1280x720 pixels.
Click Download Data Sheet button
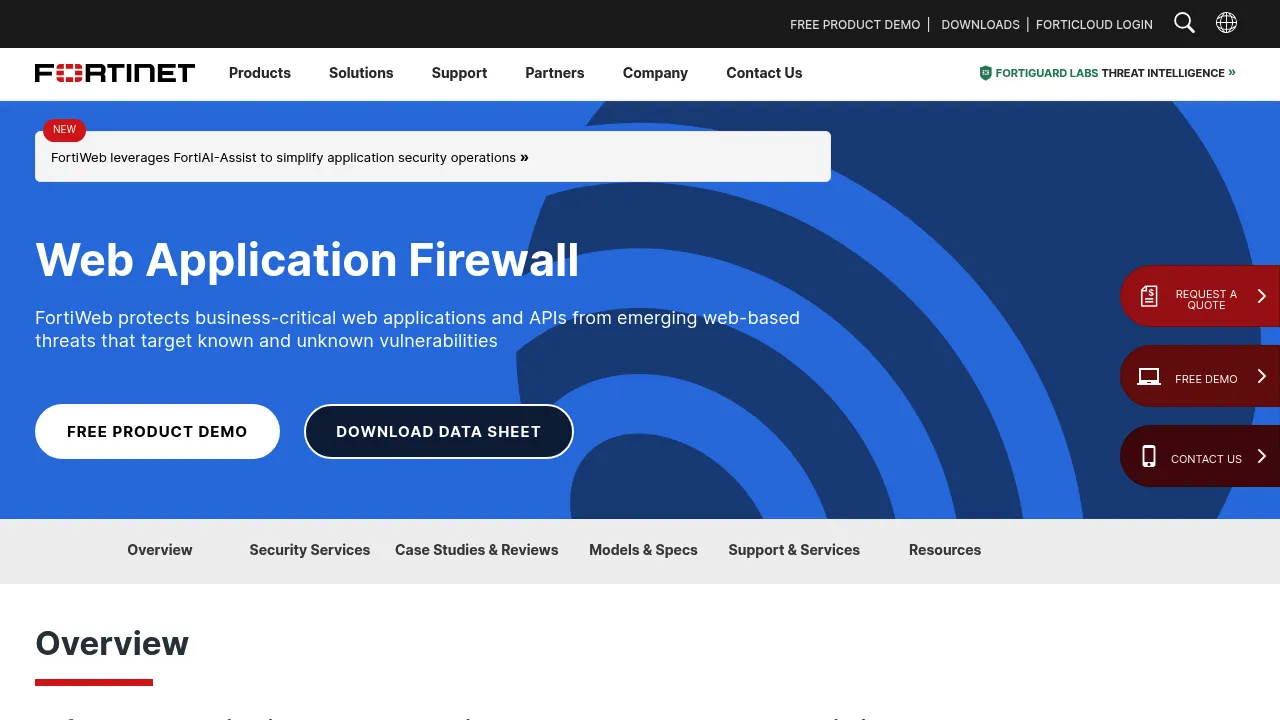tap(439, 432)
